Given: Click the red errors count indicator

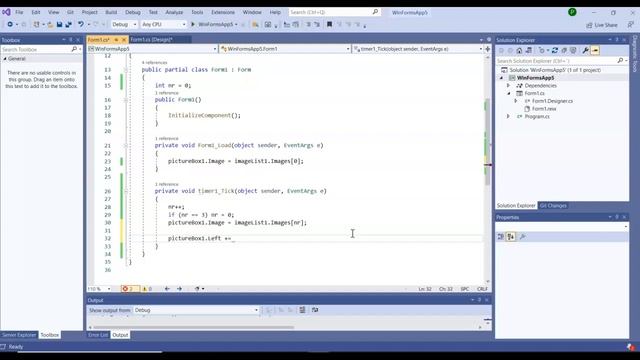Looking at the screenshot, I should 130,289.
